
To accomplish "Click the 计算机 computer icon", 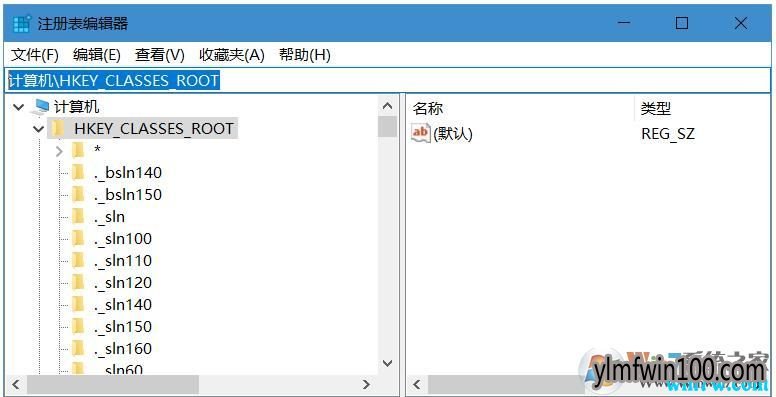I will (42, 106).
